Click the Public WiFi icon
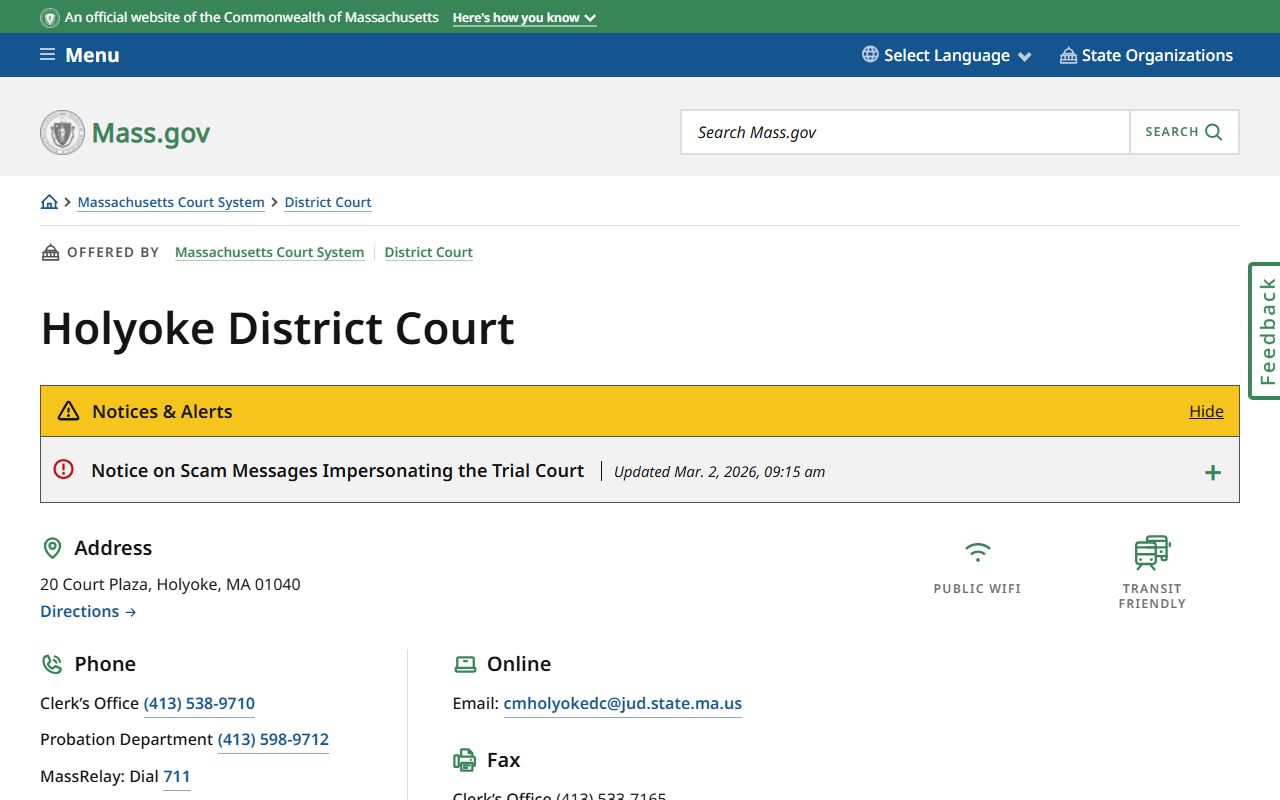Viewport: 1280px width, 800px height. 977,552
